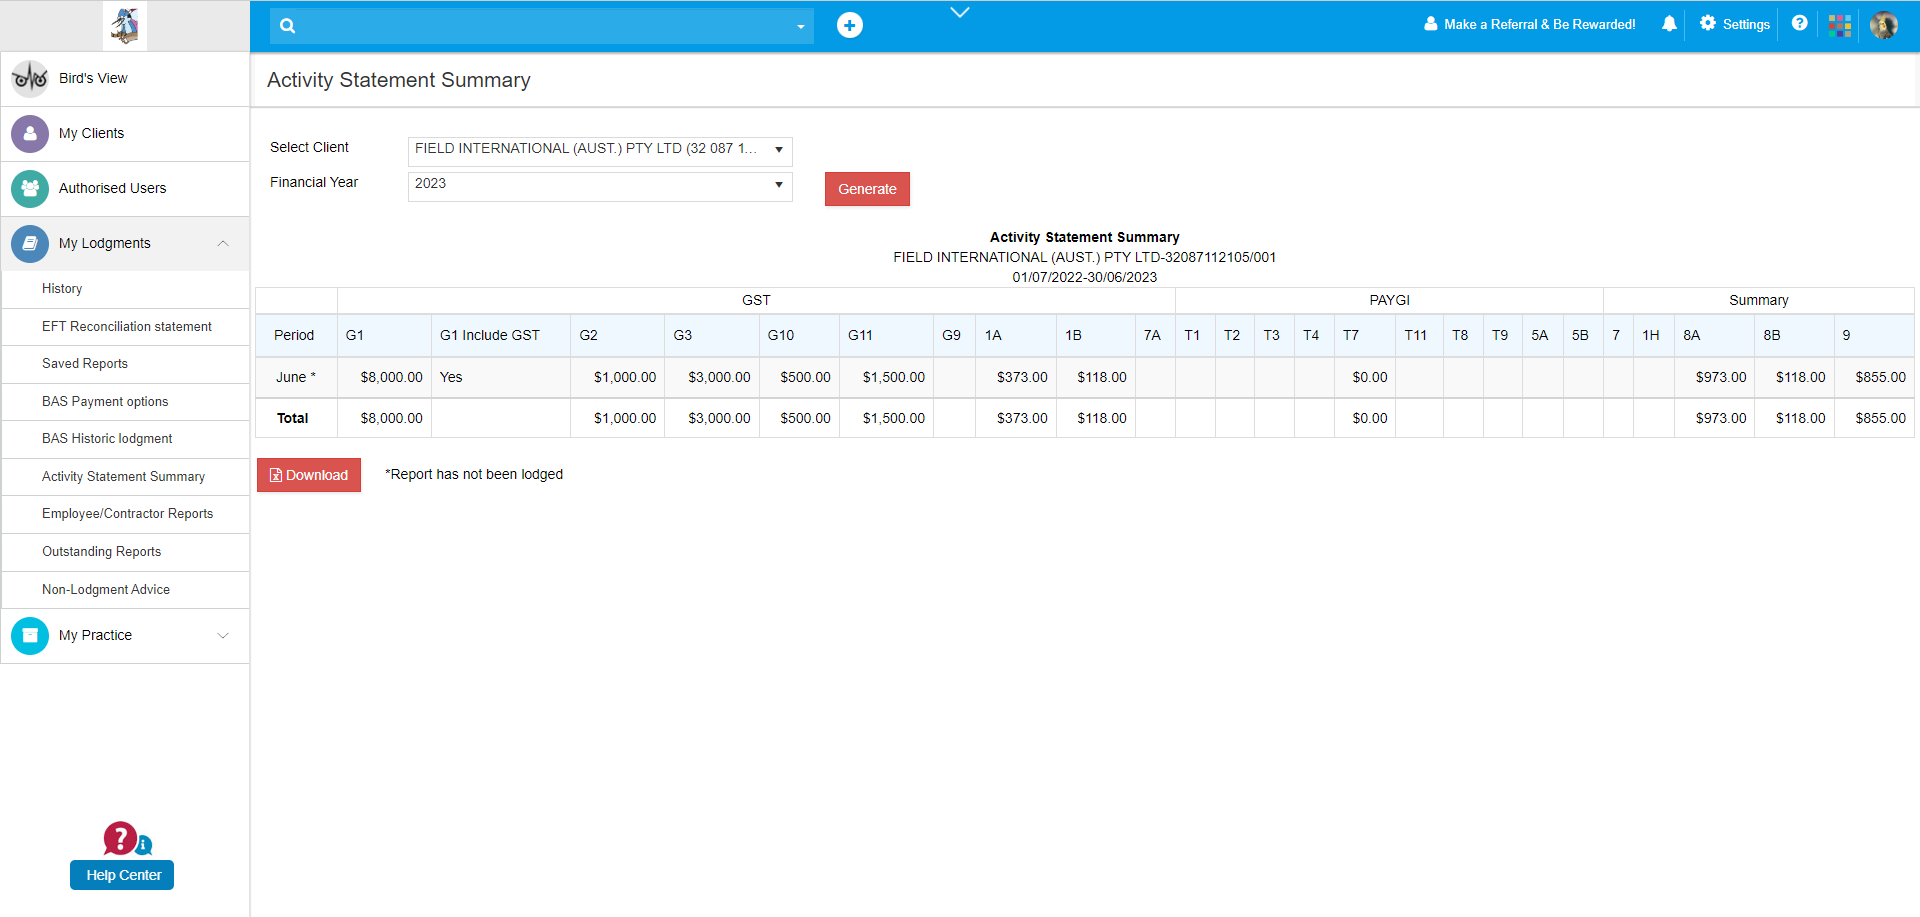The image size is (1920, 917).
Task: Click 'Report has not been lodged' note
Action: click(474, 474)
